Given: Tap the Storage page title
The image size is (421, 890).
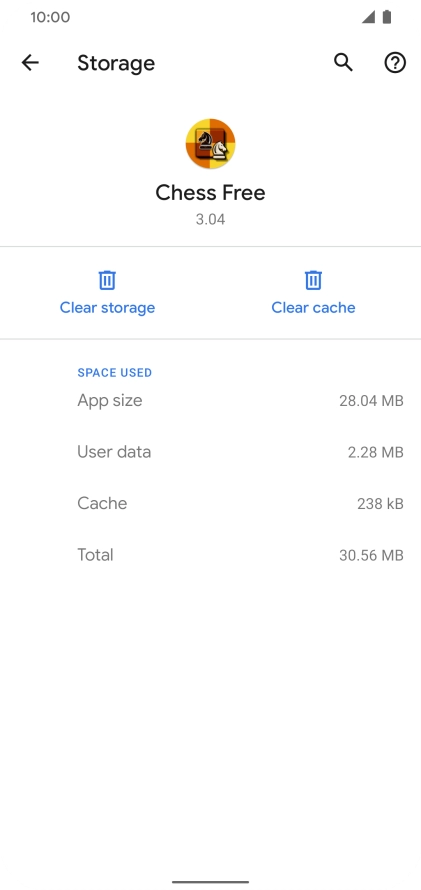Looking at the screenshot, I should [116, 63].
